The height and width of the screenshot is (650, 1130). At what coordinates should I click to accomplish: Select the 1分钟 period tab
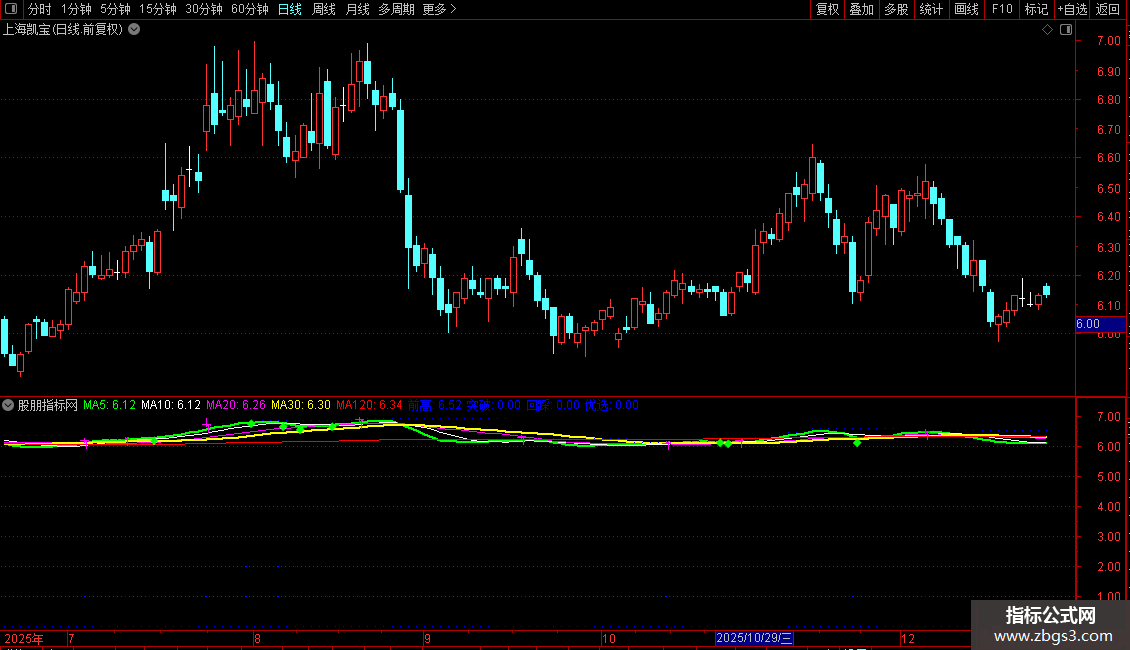coord(76,9)
